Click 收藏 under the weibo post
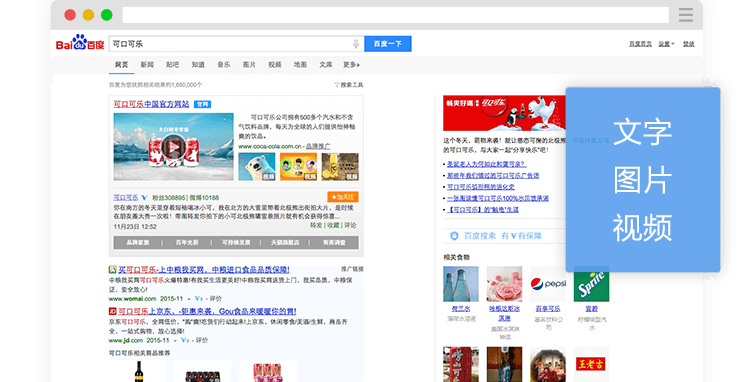The image size is (751, 382). point(333,225)
